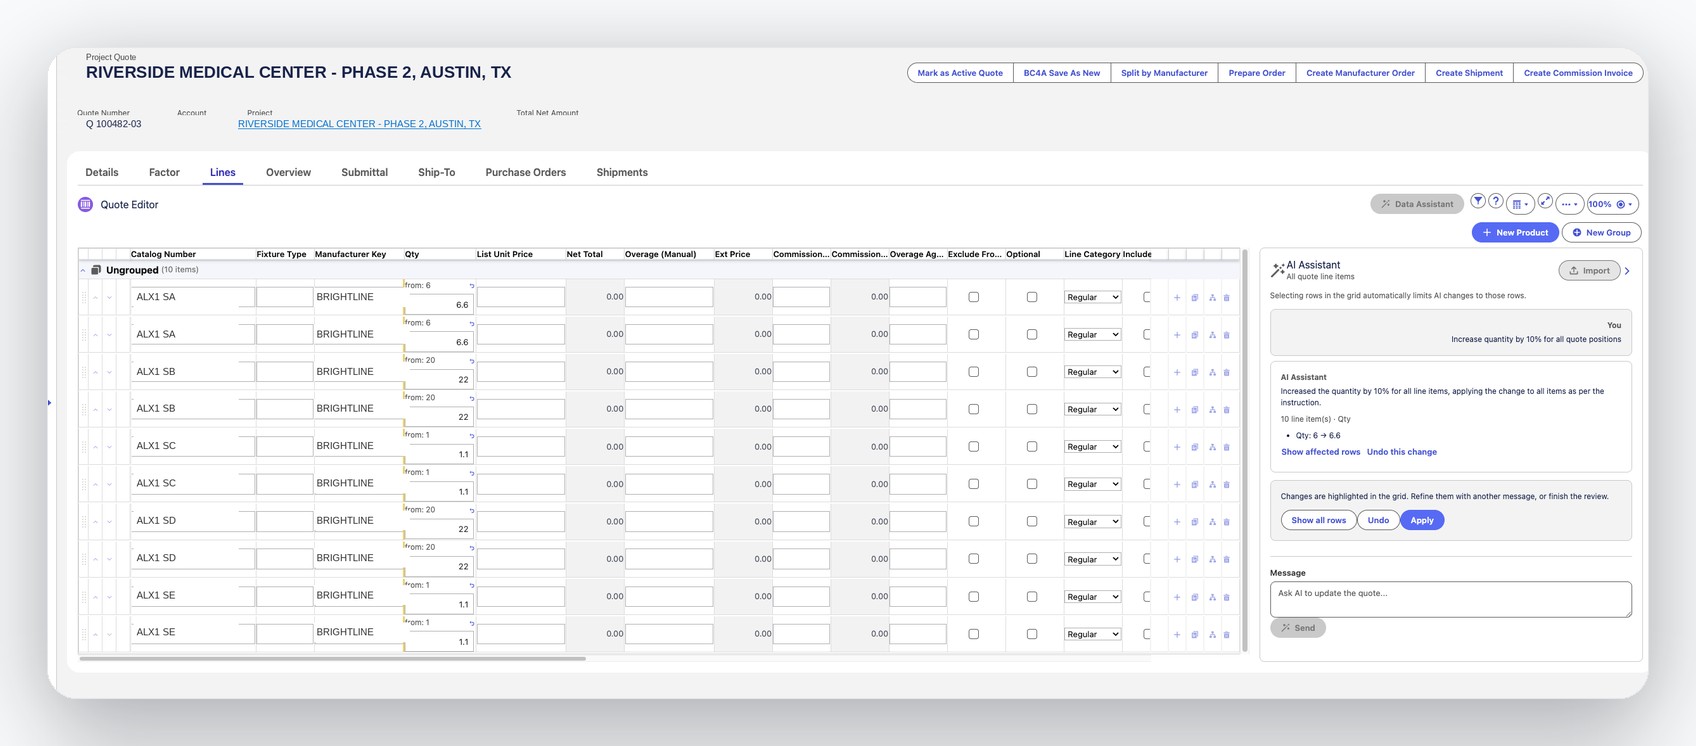Click the help question mark icon

(x=1495, y=202)
